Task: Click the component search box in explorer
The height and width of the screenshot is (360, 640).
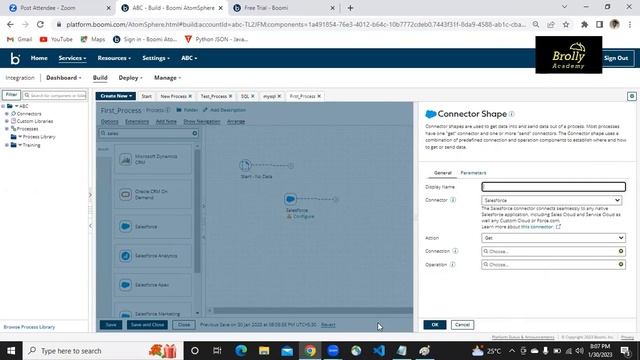Action: point(55,96)
